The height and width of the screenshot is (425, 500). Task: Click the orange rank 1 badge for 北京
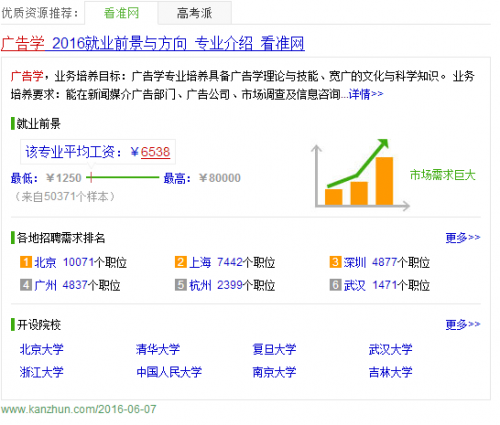tap(26, 262)
